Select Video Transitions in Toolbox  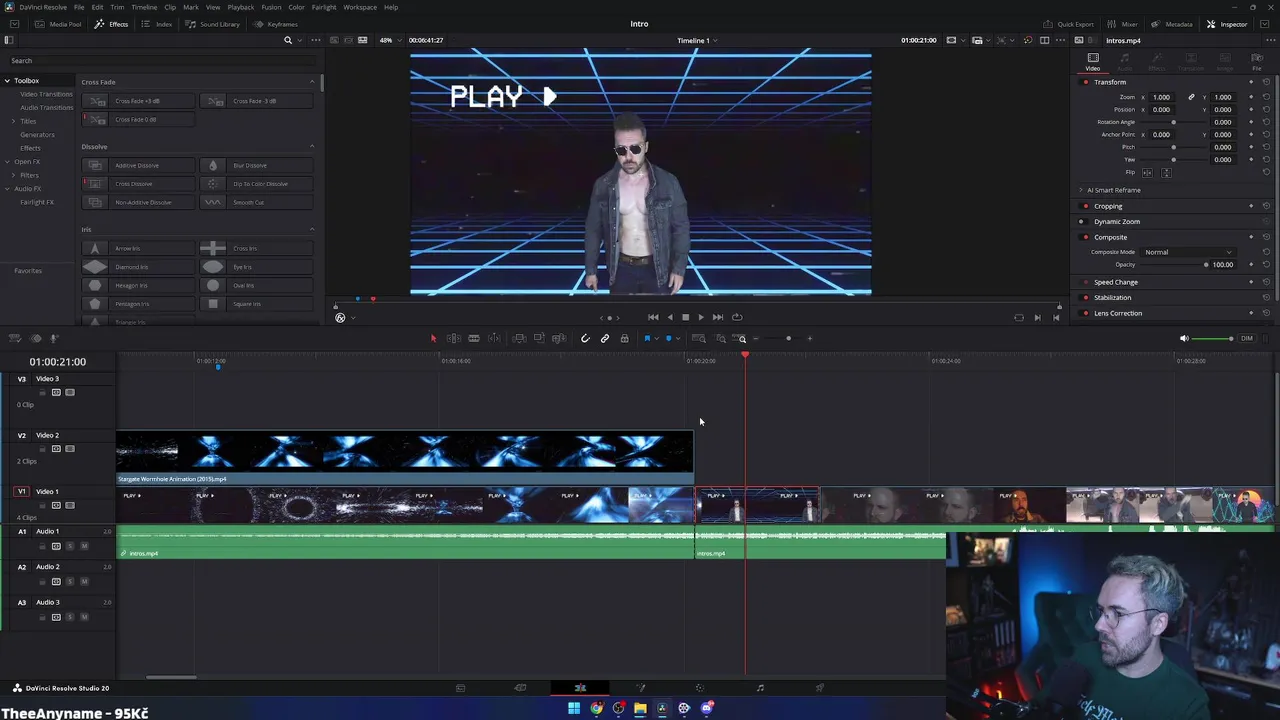tap(46, 94)
